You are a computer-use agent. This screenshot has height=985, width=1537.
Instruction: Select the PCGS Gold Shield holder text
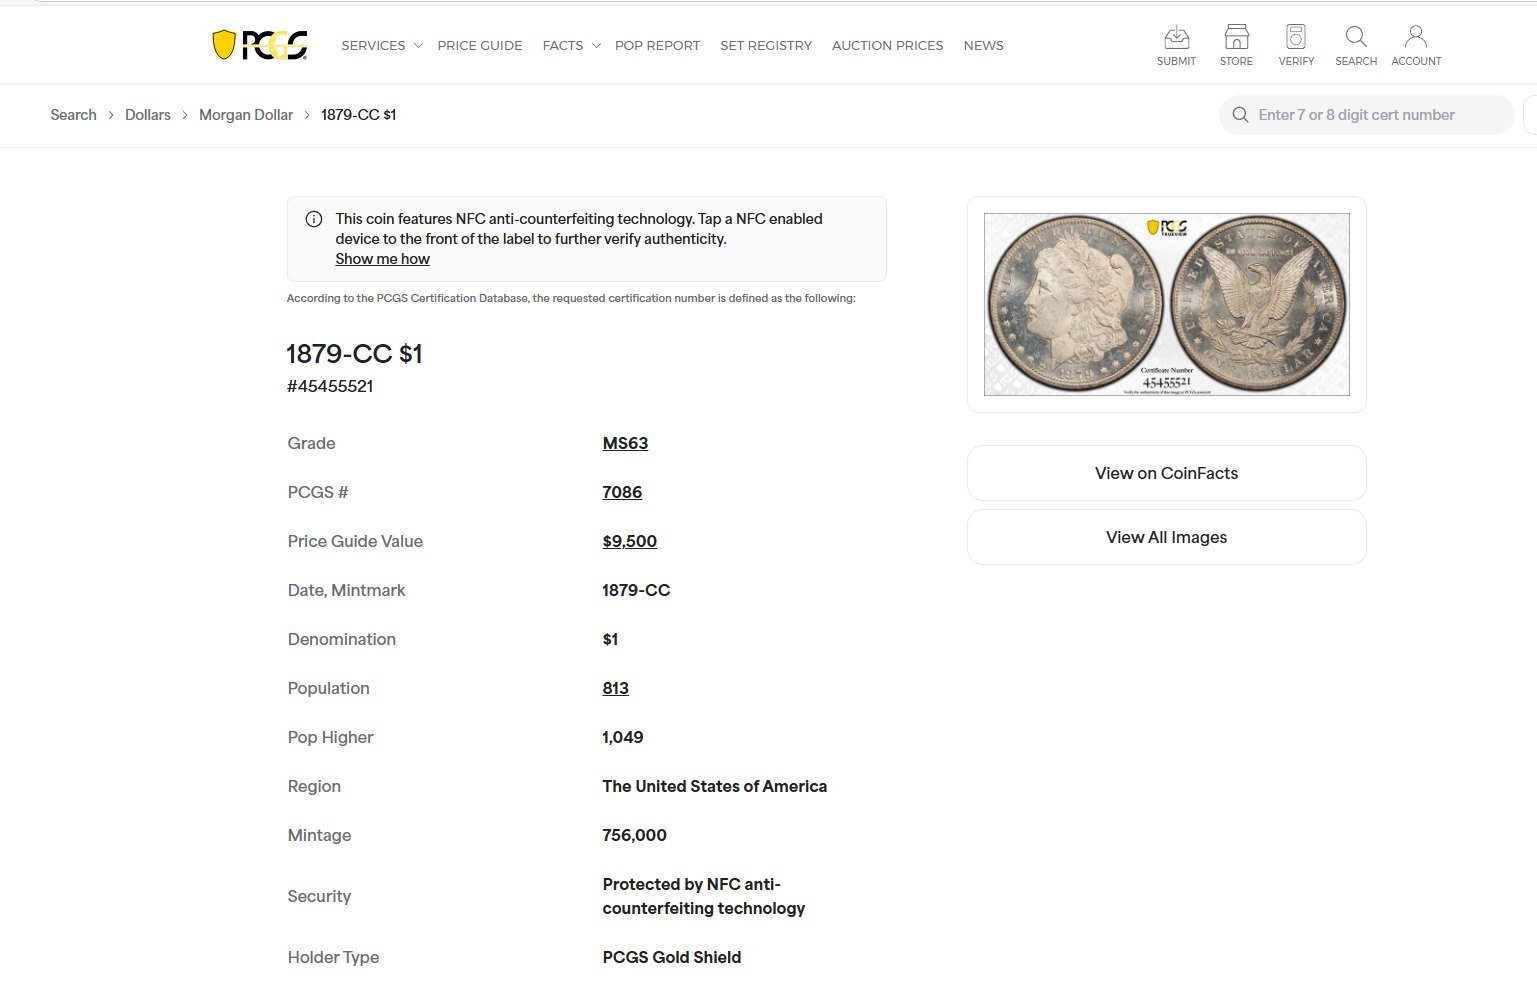(672, 957)
